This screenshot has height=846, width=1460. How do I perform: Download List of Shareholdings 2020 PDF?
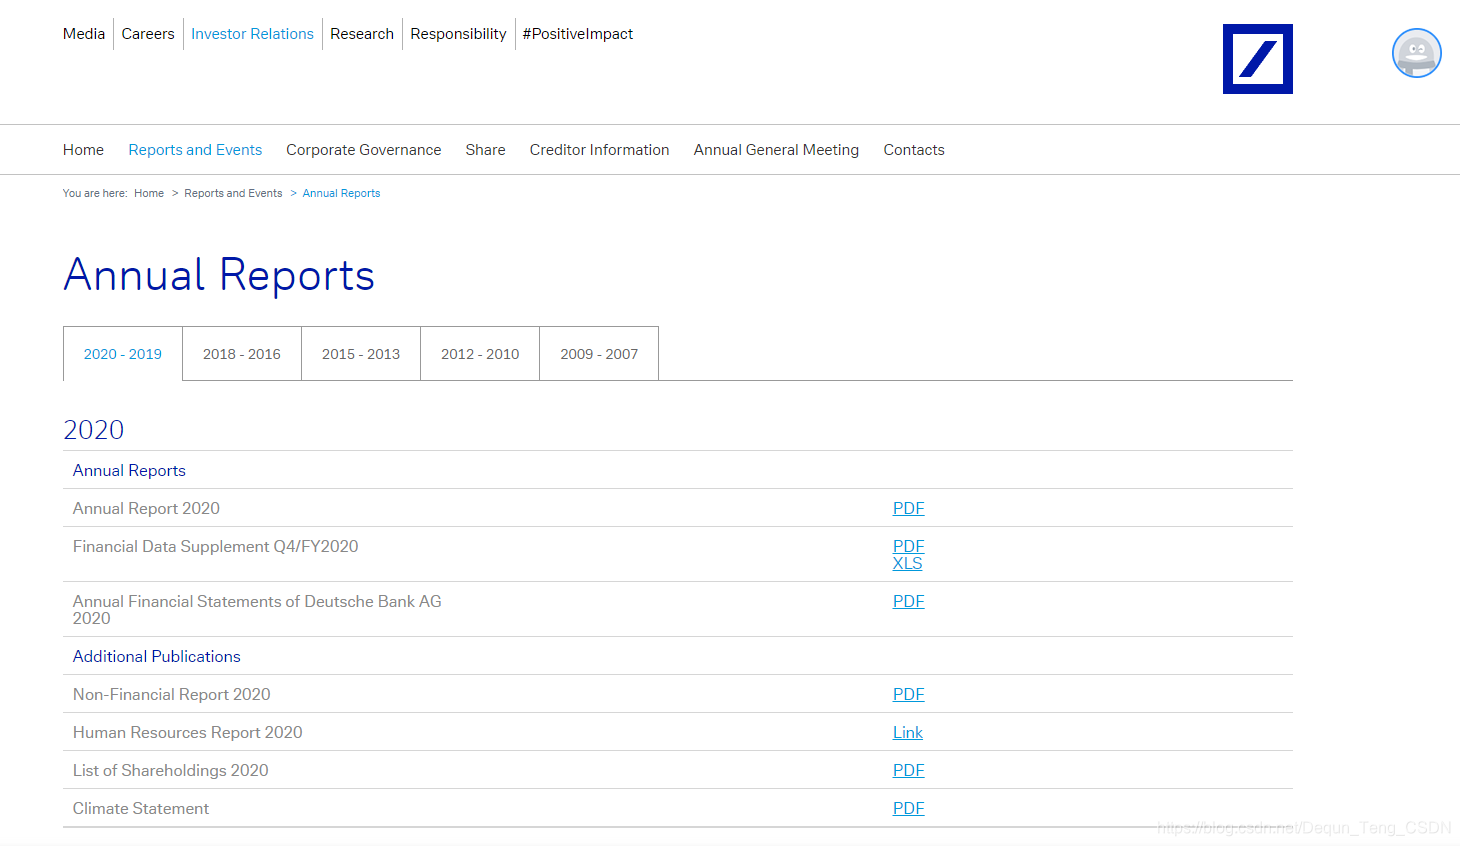908,770
